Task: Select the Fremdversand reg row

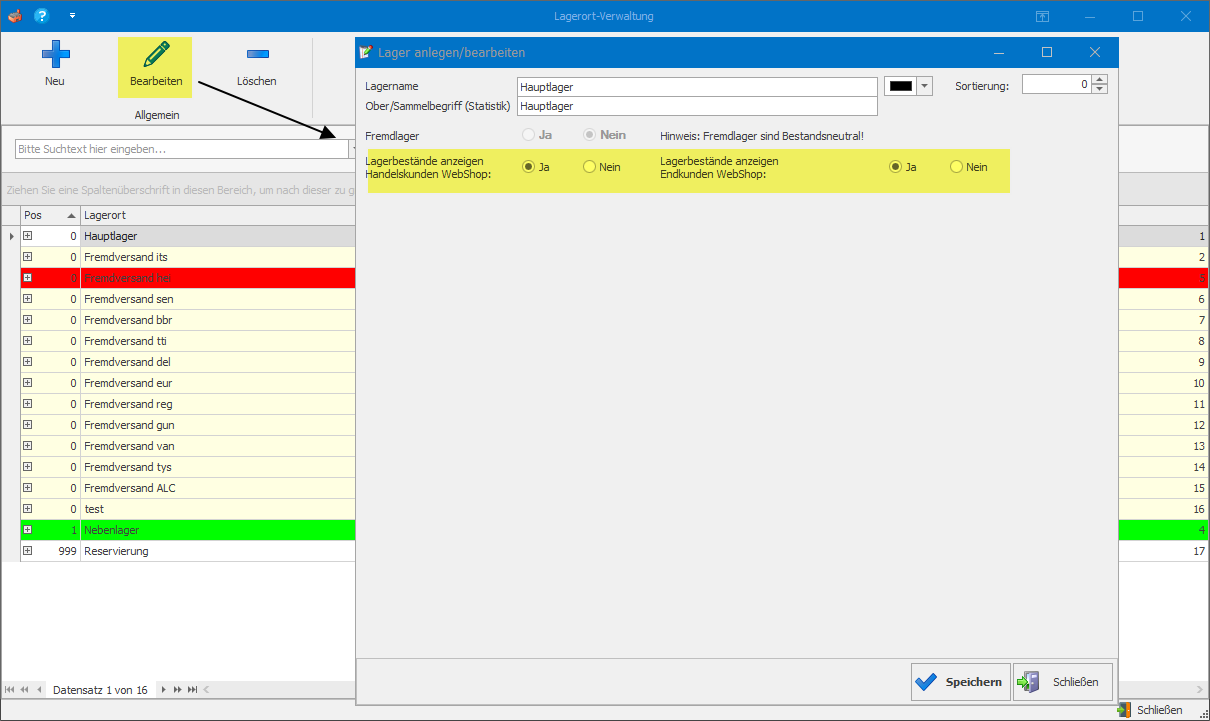Action: coord(188,404)
